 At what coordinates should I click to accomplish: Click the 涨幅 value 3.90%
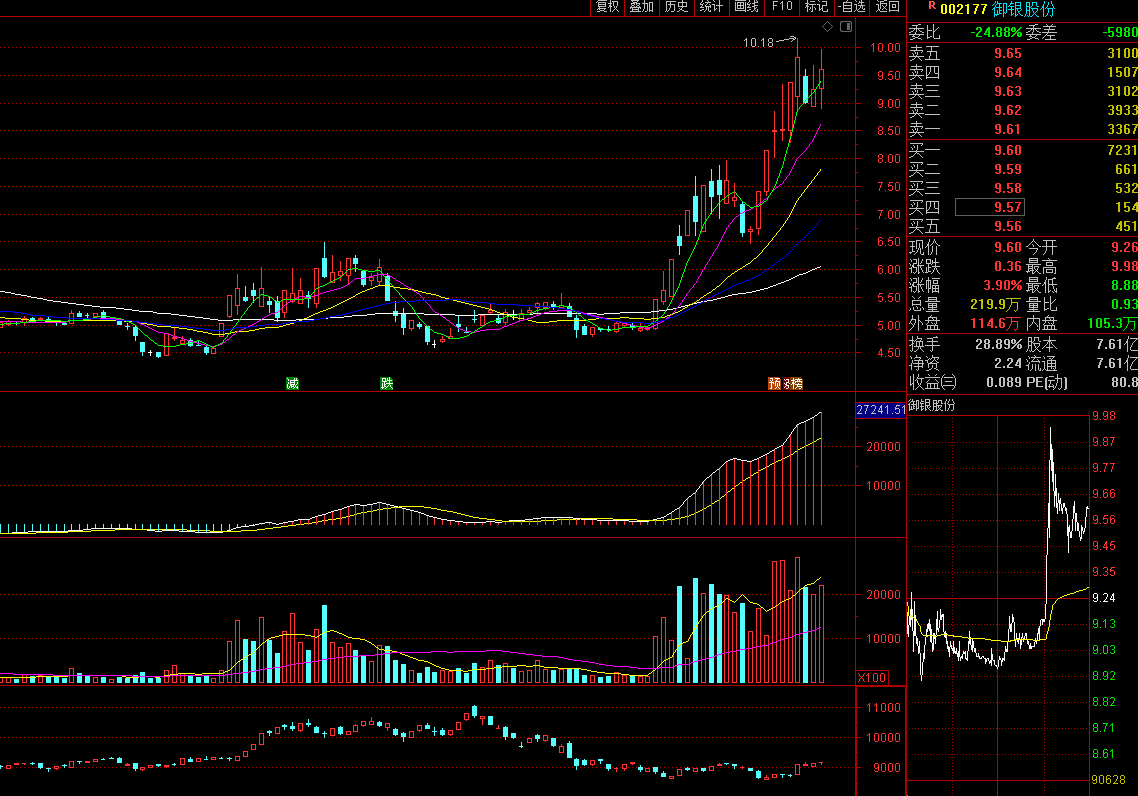pos(1002,286)
